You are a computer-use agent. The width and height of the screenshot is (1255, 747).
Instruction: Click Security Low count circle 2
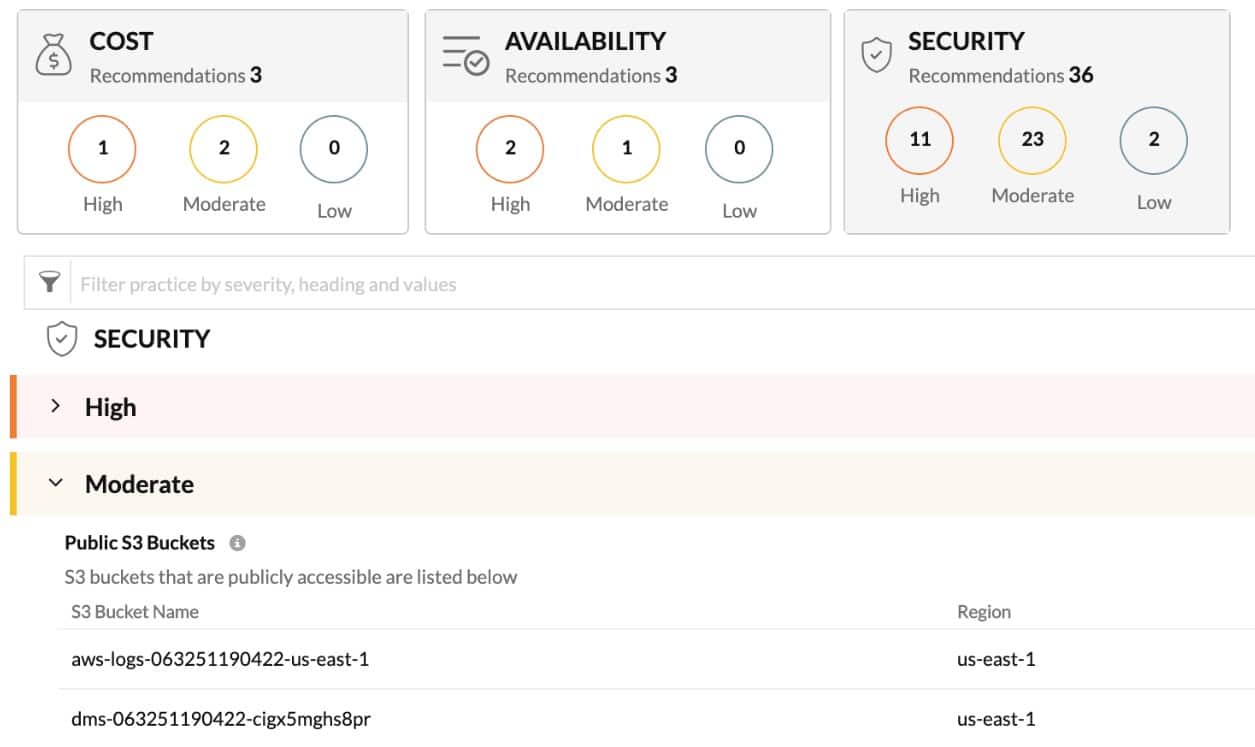[1154, 140]
